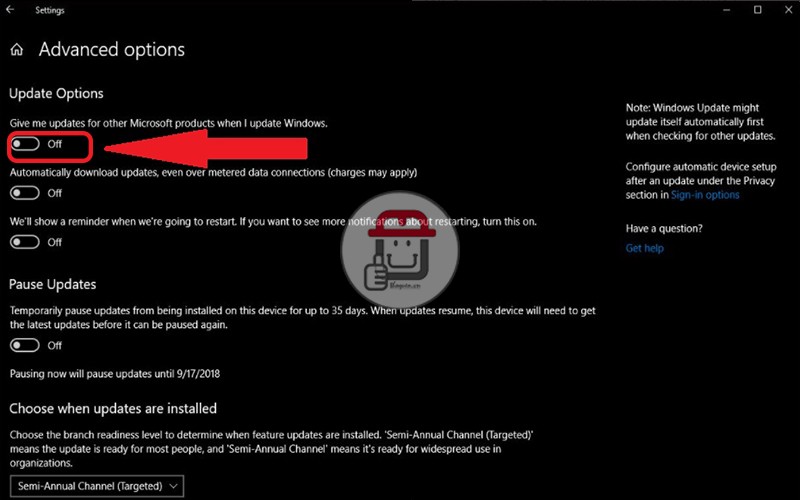The image size is (800, 500).
Task: Close the Settings window
Action: pyautogui.click(x=788, y=10)
